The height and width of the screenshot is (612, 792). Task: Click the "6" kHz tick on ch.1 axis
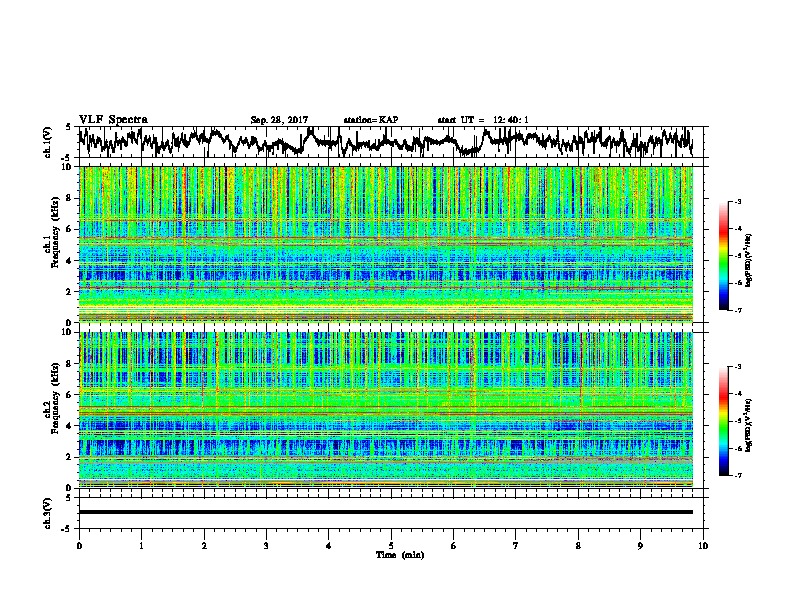click(70, 229)
